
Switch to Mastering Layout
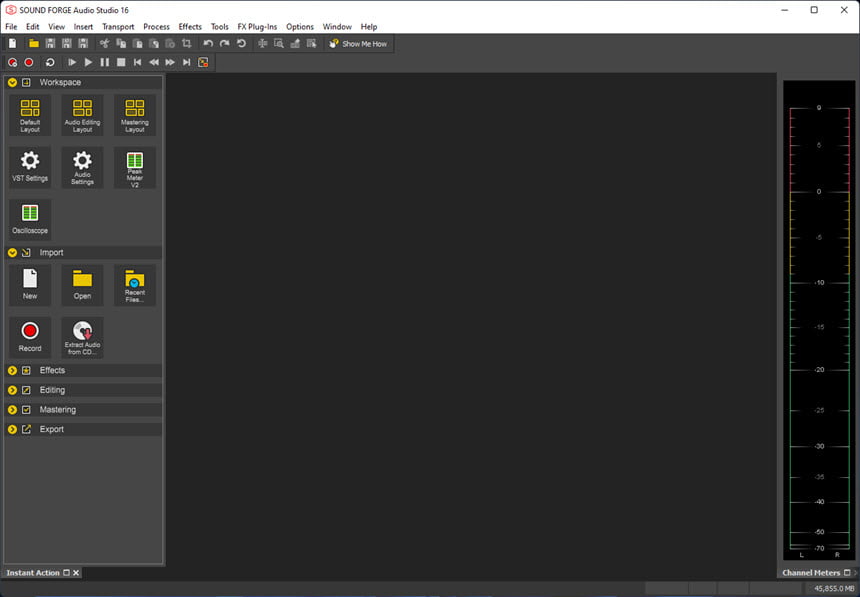(135, 115)
